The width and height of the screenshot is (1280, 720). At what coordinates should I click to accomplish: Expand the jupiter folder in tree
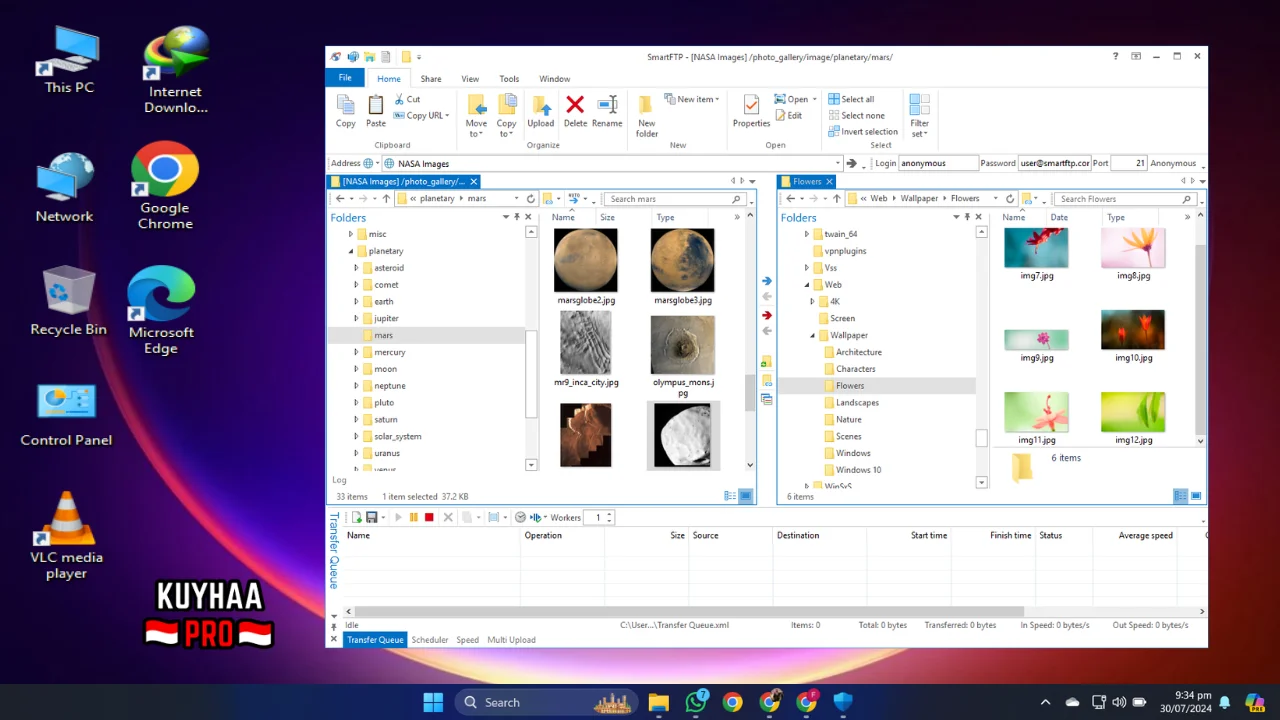[x=356, y=318]
